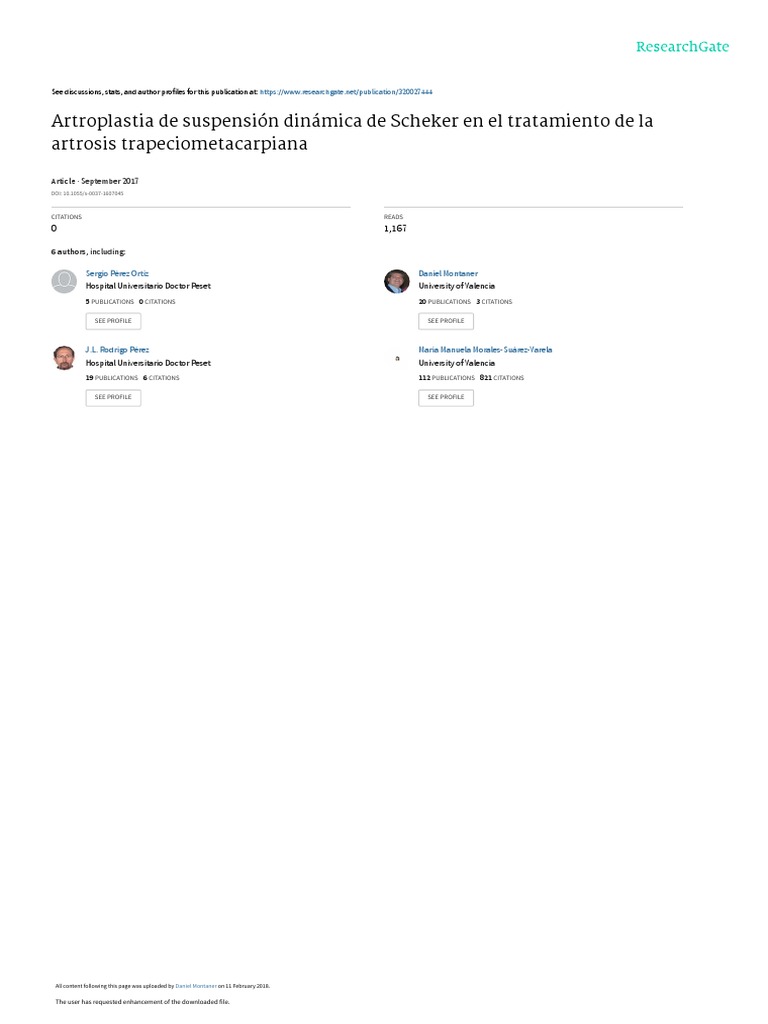The height and width of the screenshot is (1024, 768).
Task: Open the Maria Manuela Morales-Suárez-Varela name link
Action: [x=485, y=350]
